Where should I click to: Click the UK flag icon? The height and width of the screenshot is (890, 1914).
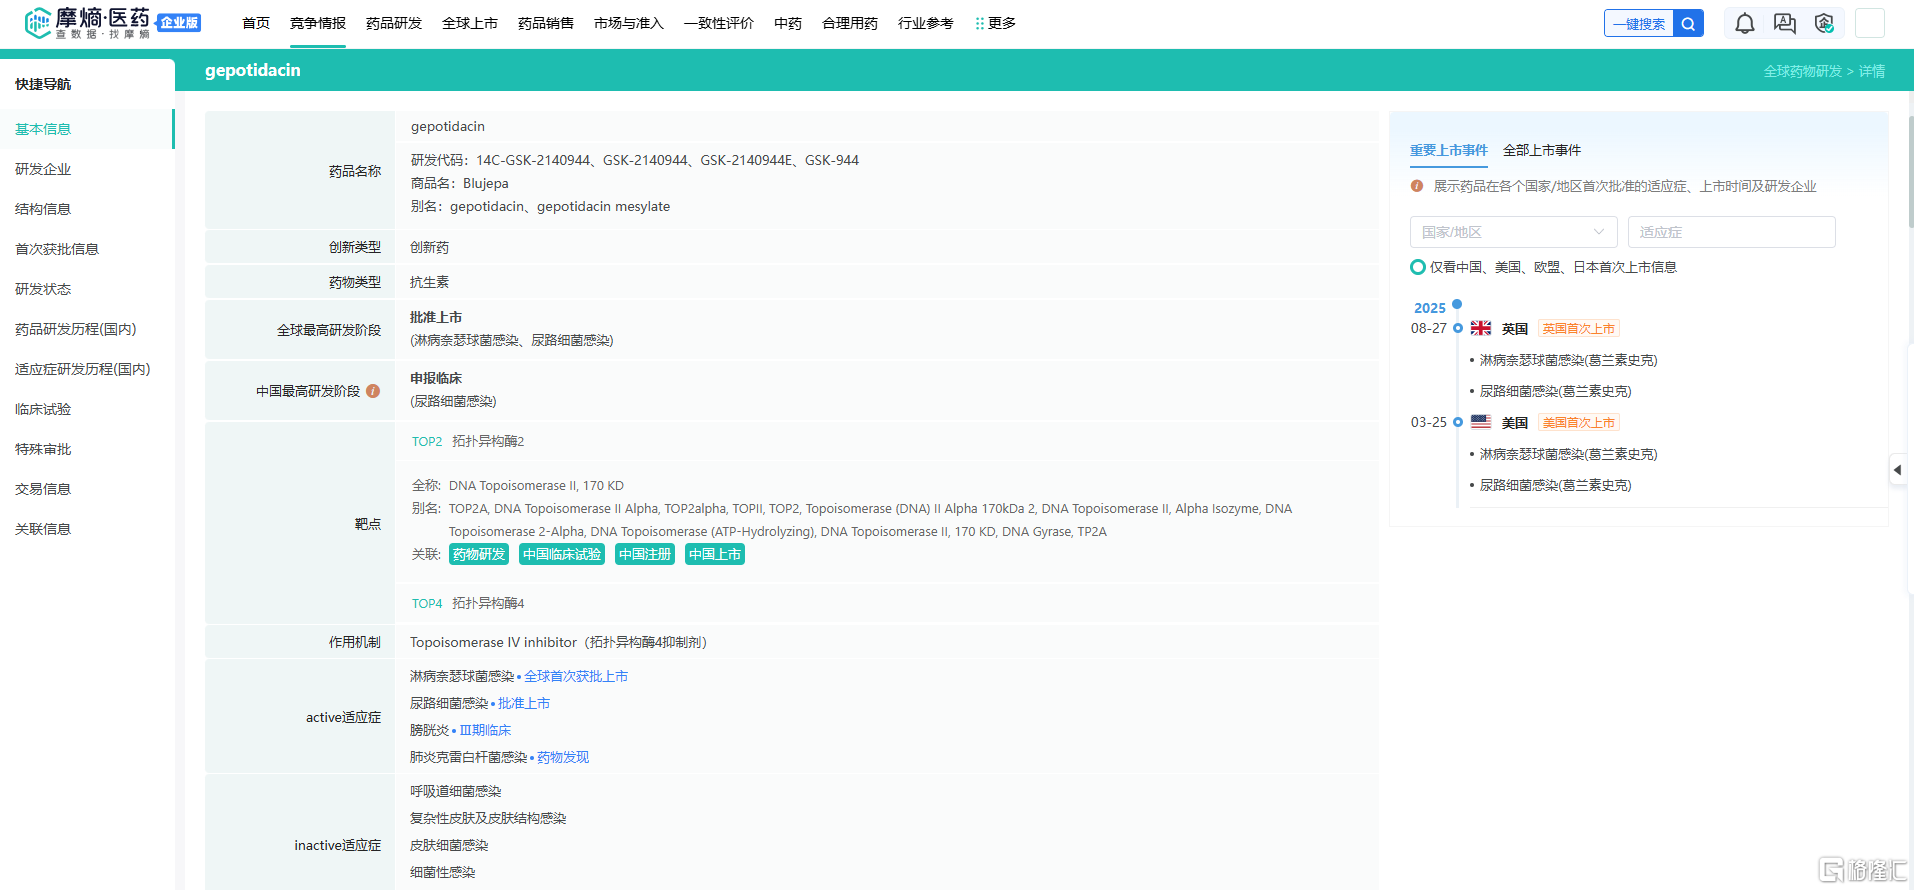[1481, 328]
